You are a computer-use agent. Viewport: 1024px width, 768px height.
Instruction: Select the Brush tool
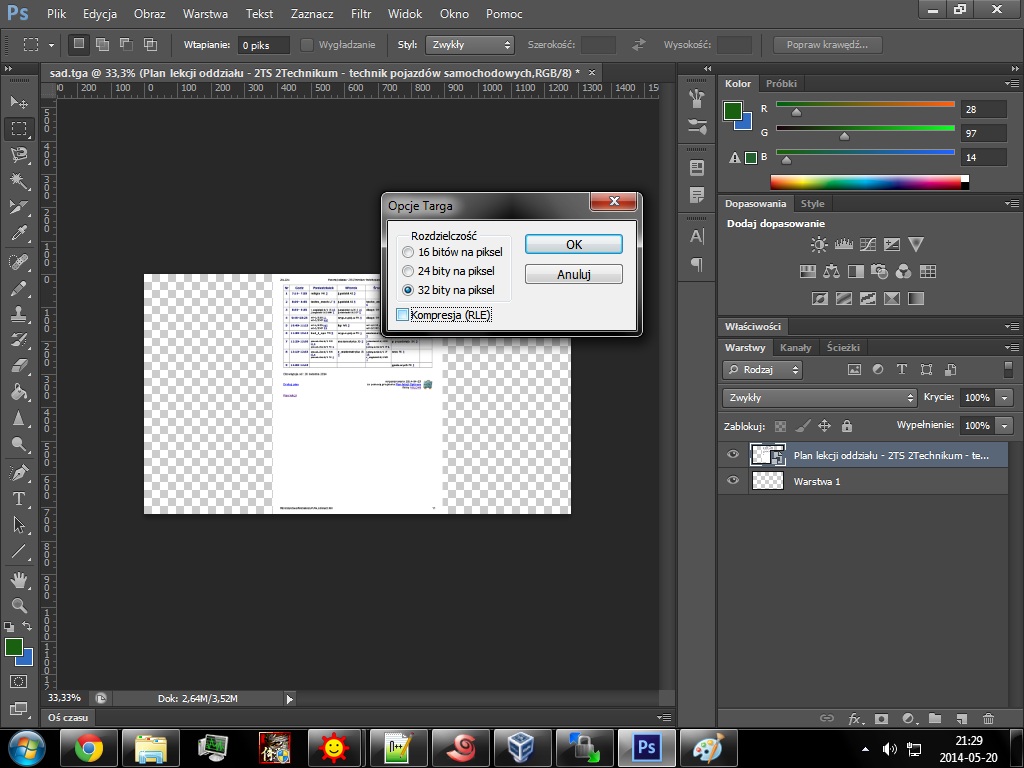tap(19, 288)
